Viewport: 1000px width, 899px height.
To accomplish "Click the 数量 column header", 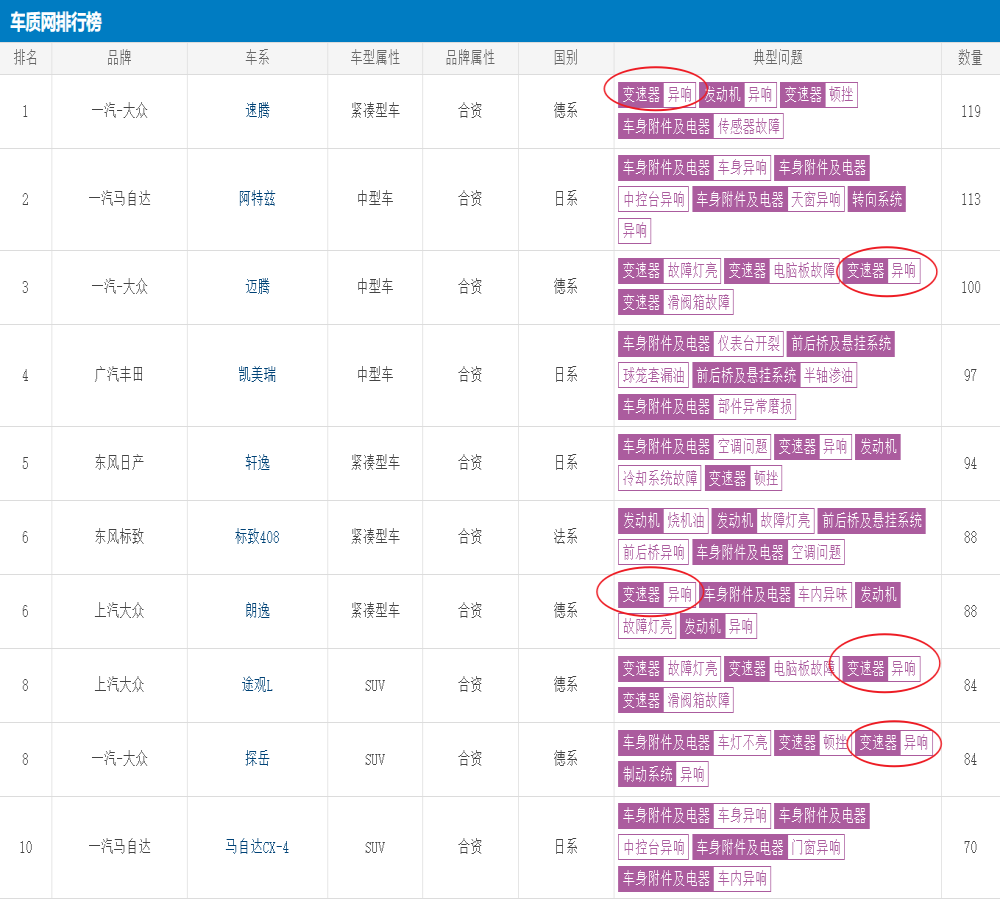I will pyautogui.click(x=970, y=58).
